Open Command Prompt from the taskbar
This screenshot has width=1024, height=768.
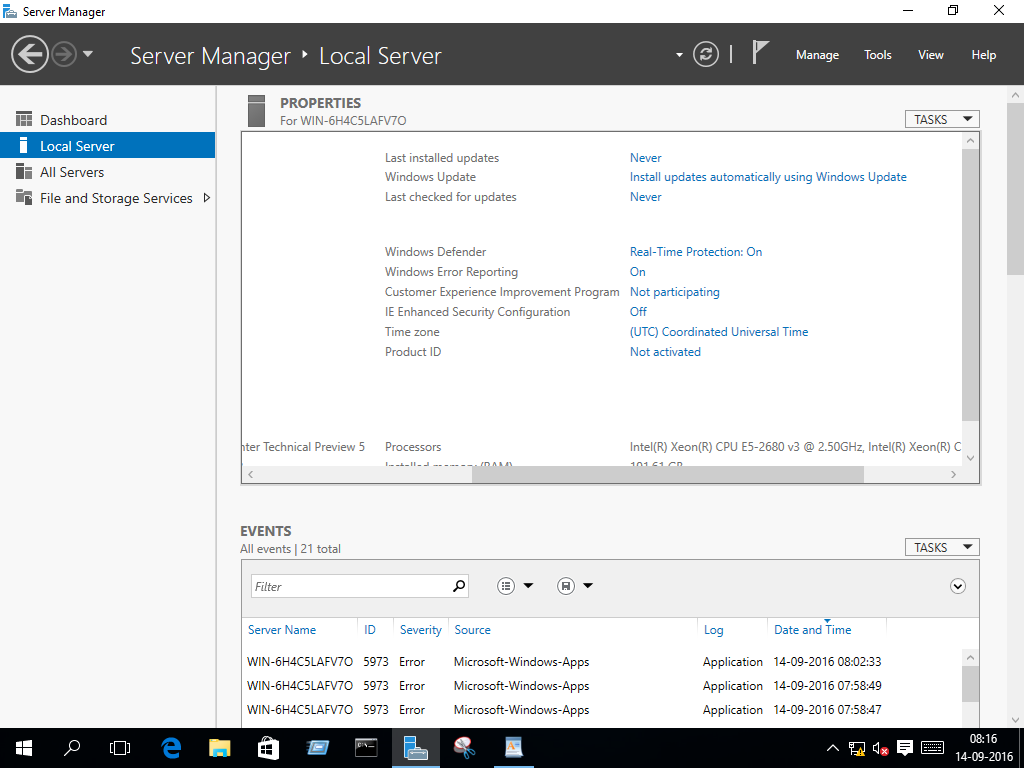pyautogui.click(x=366, y=748)
